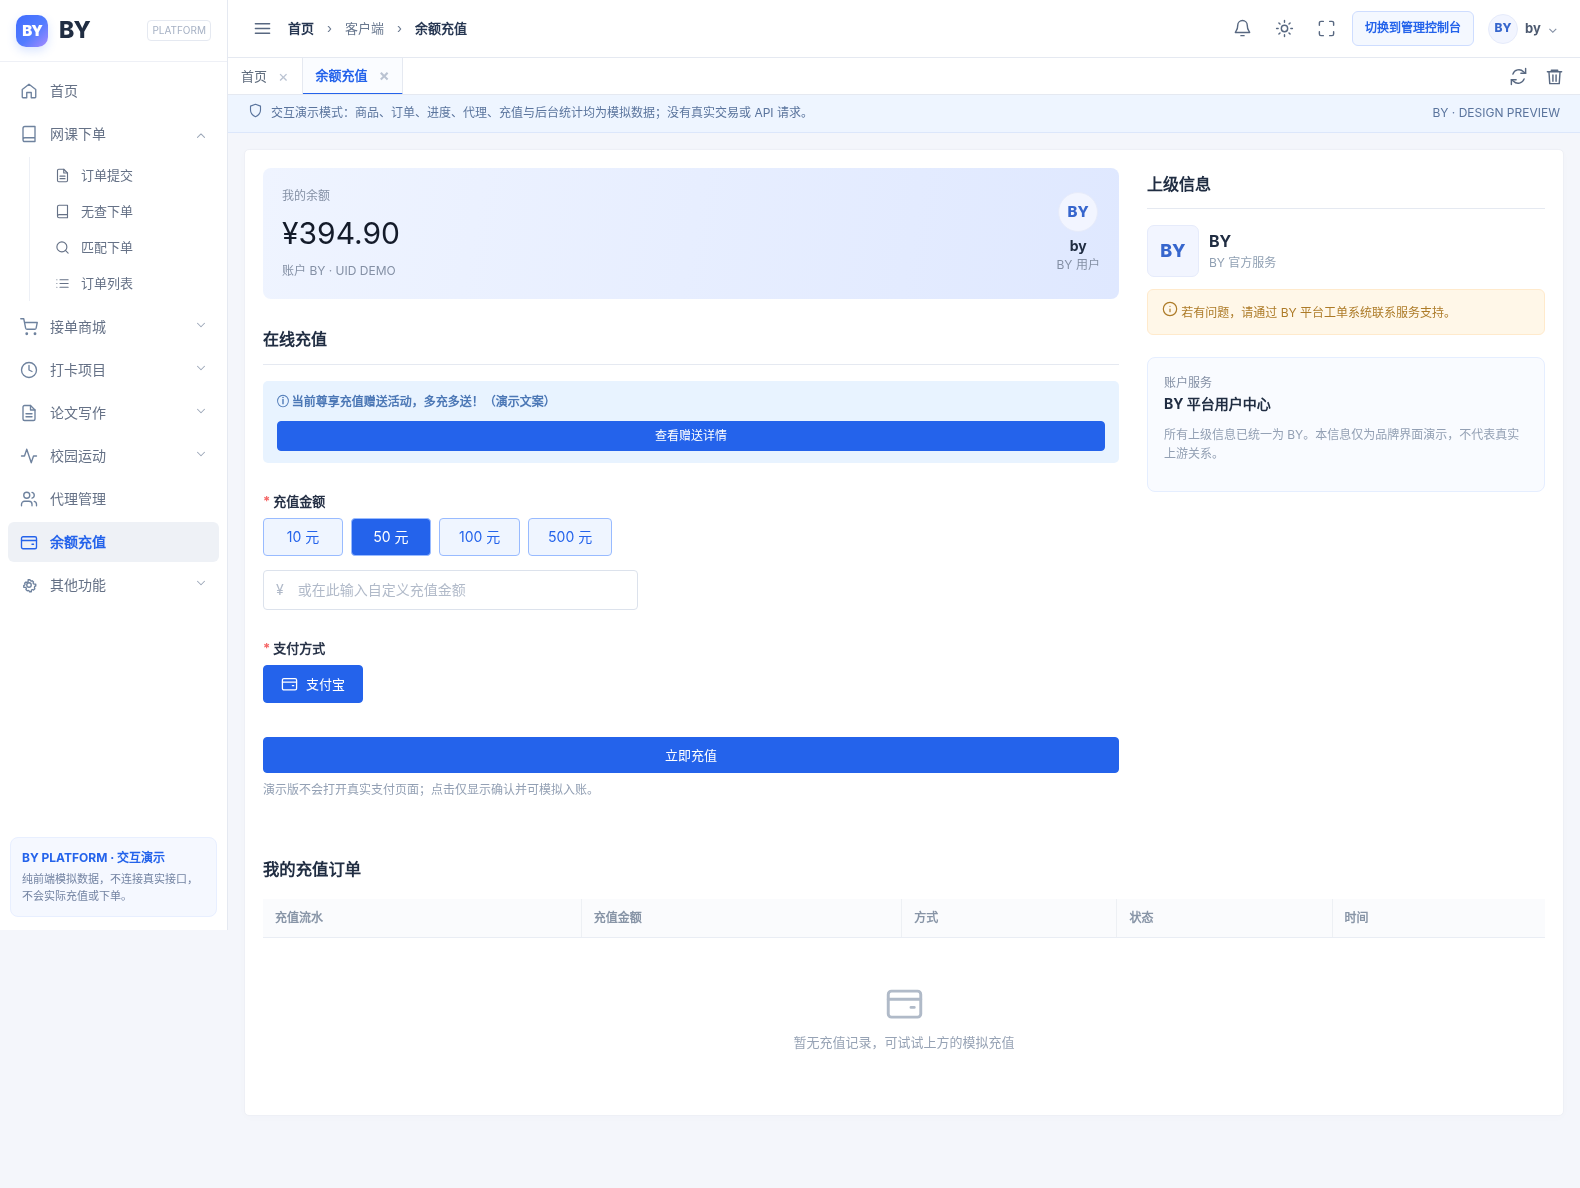1580x1188 pixels.
Task: Select 余额充值 in the sidebar
Action: 113,542
